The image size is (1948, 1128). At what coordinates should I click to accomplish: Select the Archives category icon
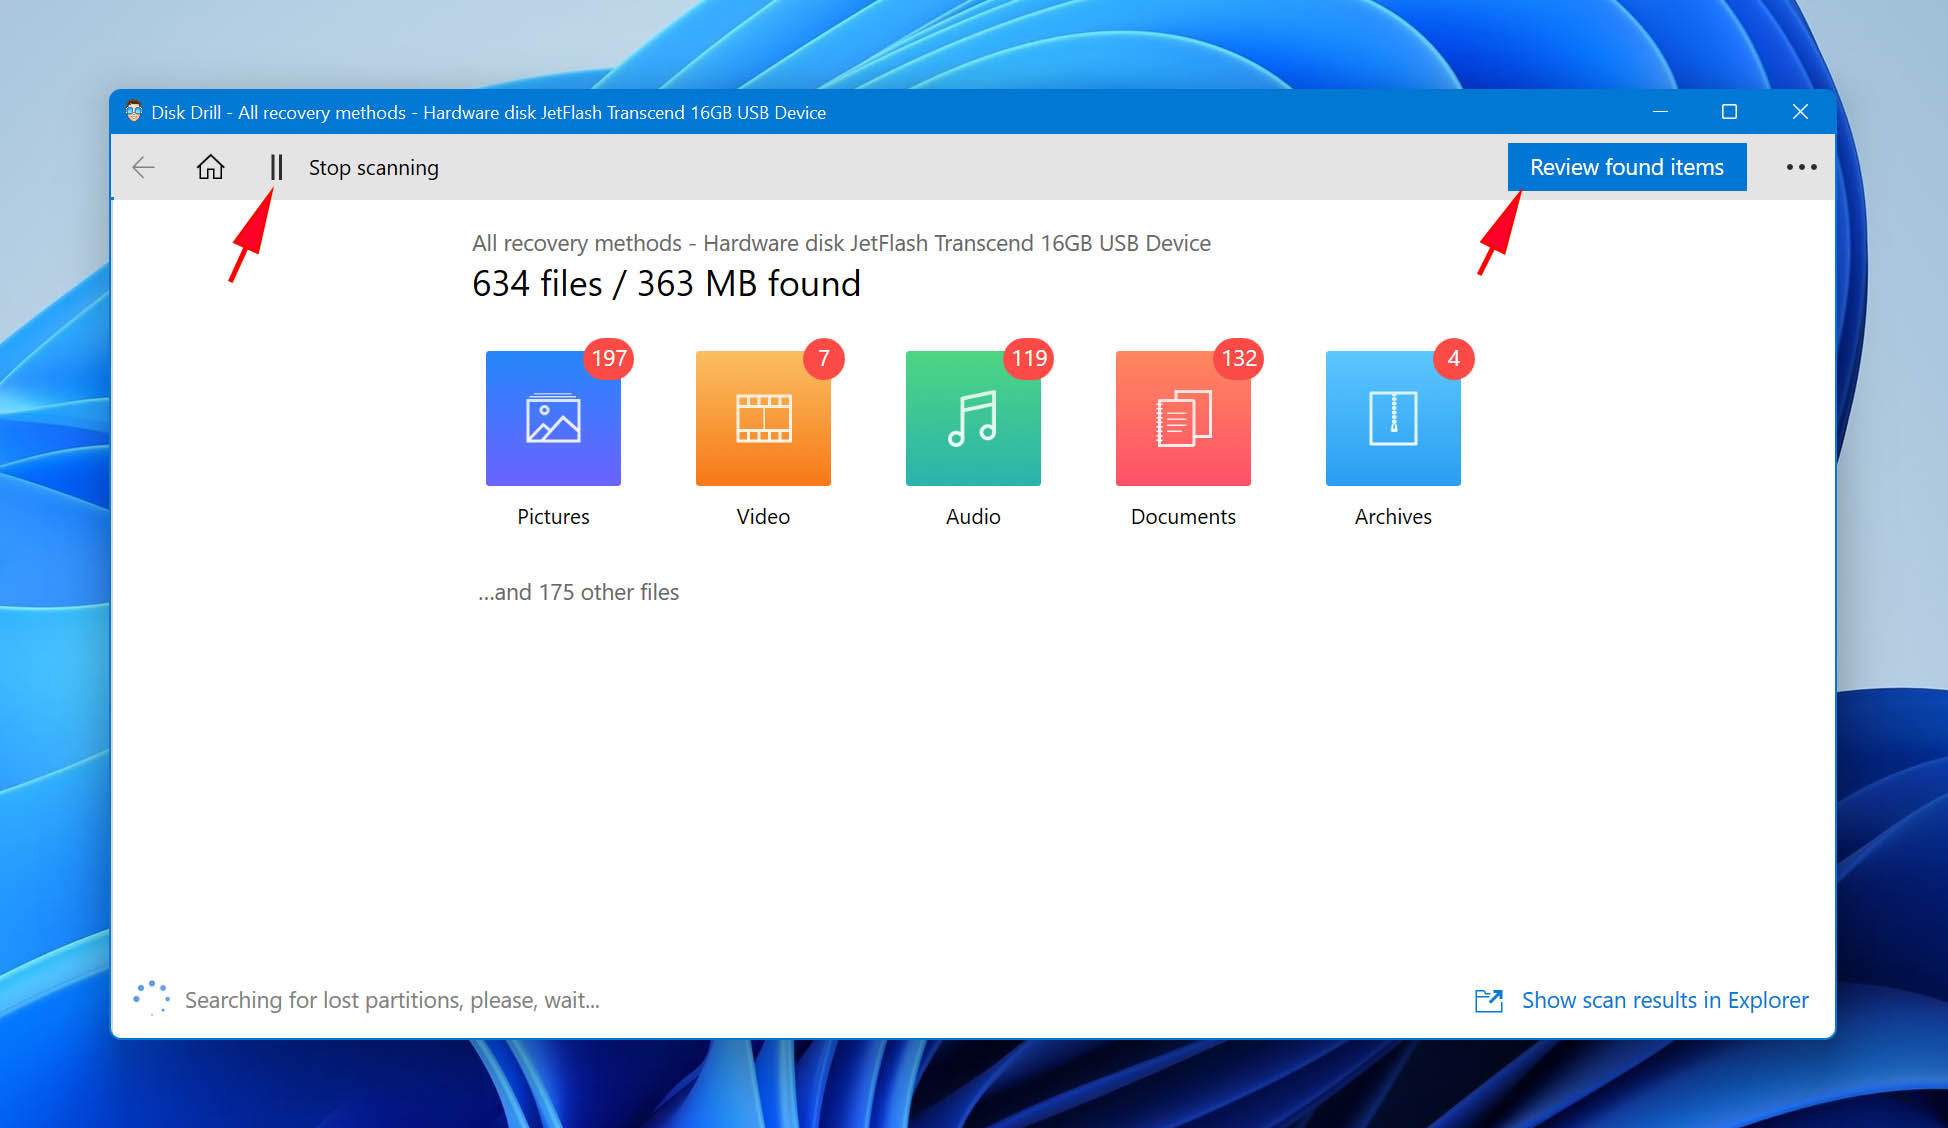1392,418
